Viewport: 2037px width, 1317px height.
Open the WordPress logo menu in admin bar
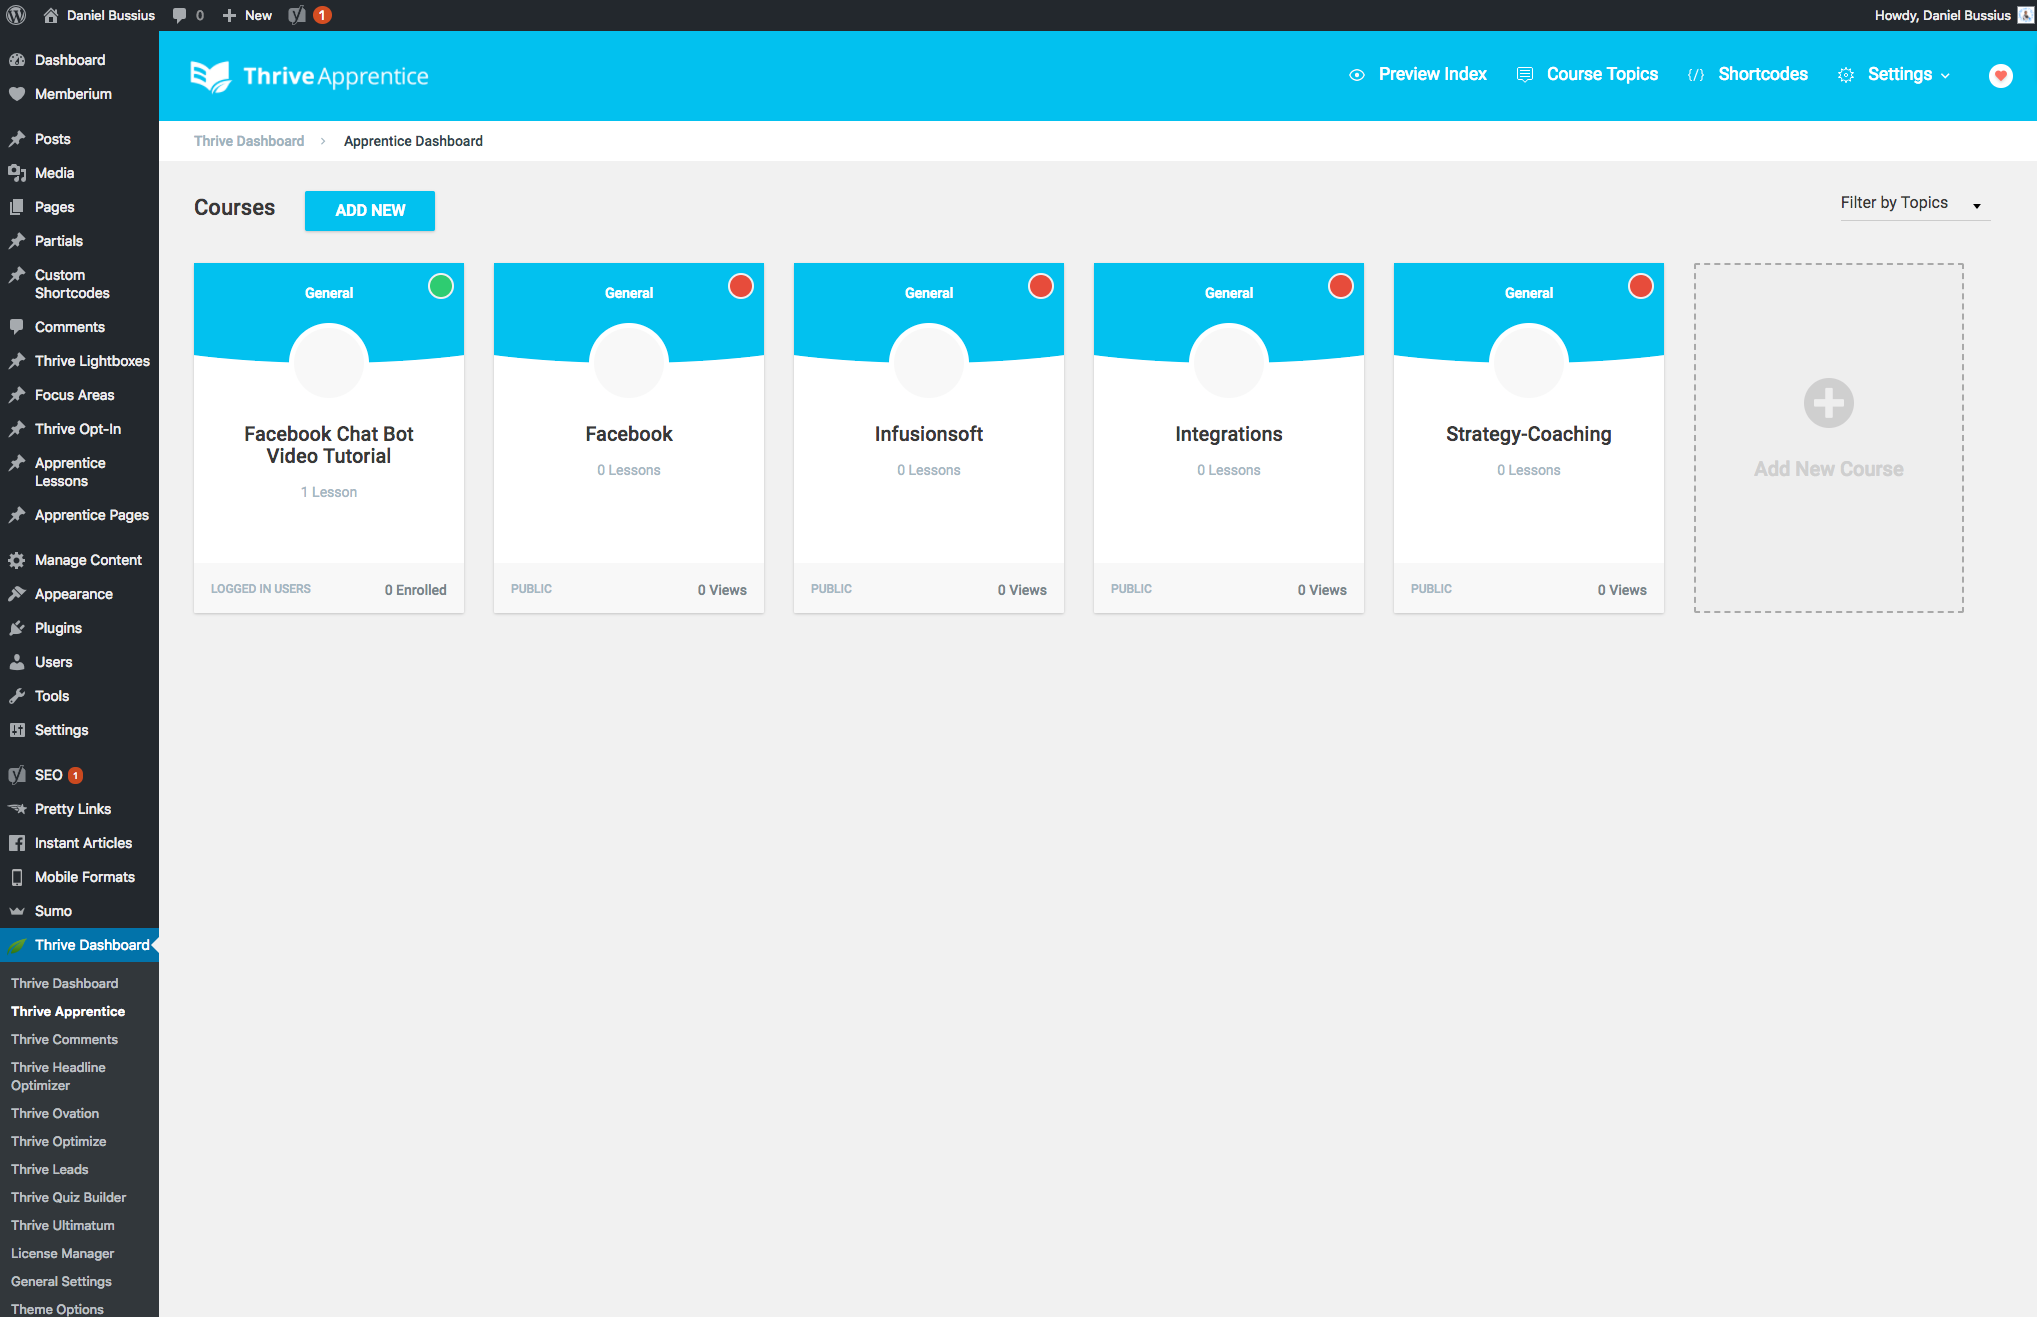point(16,15)
